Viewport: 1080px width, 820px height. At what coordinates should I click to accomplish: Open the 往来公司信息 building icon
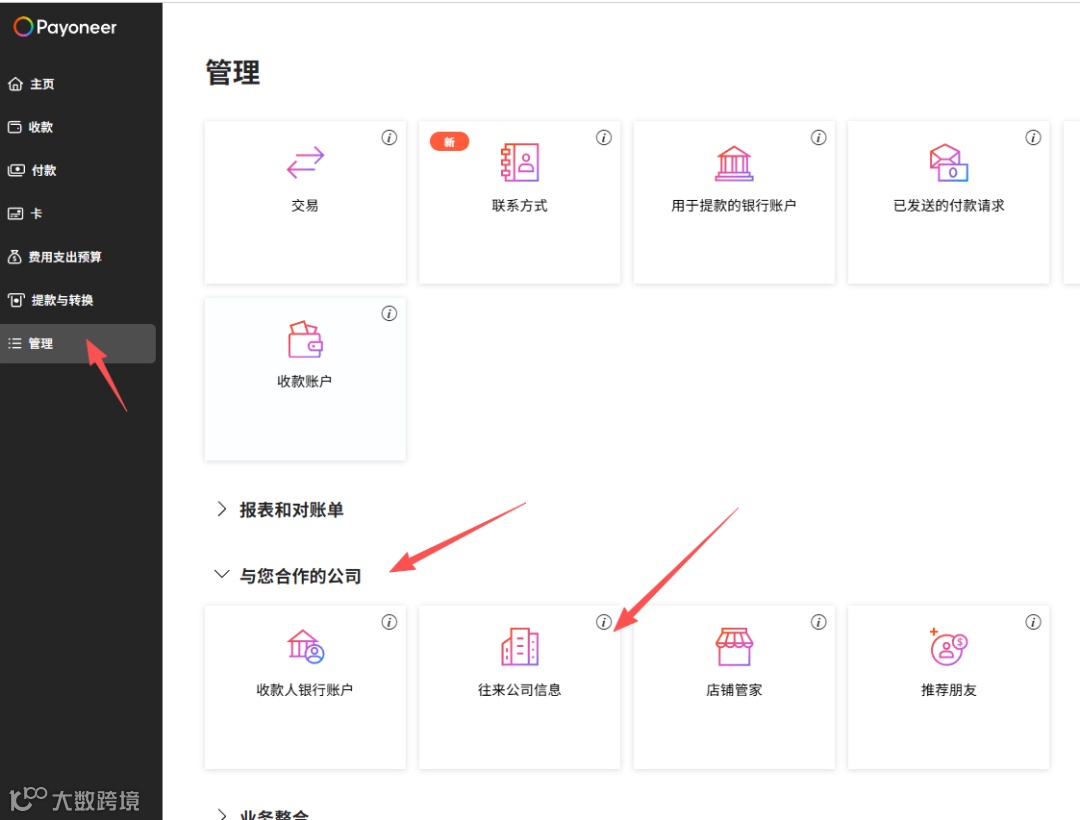pos(519,646)
